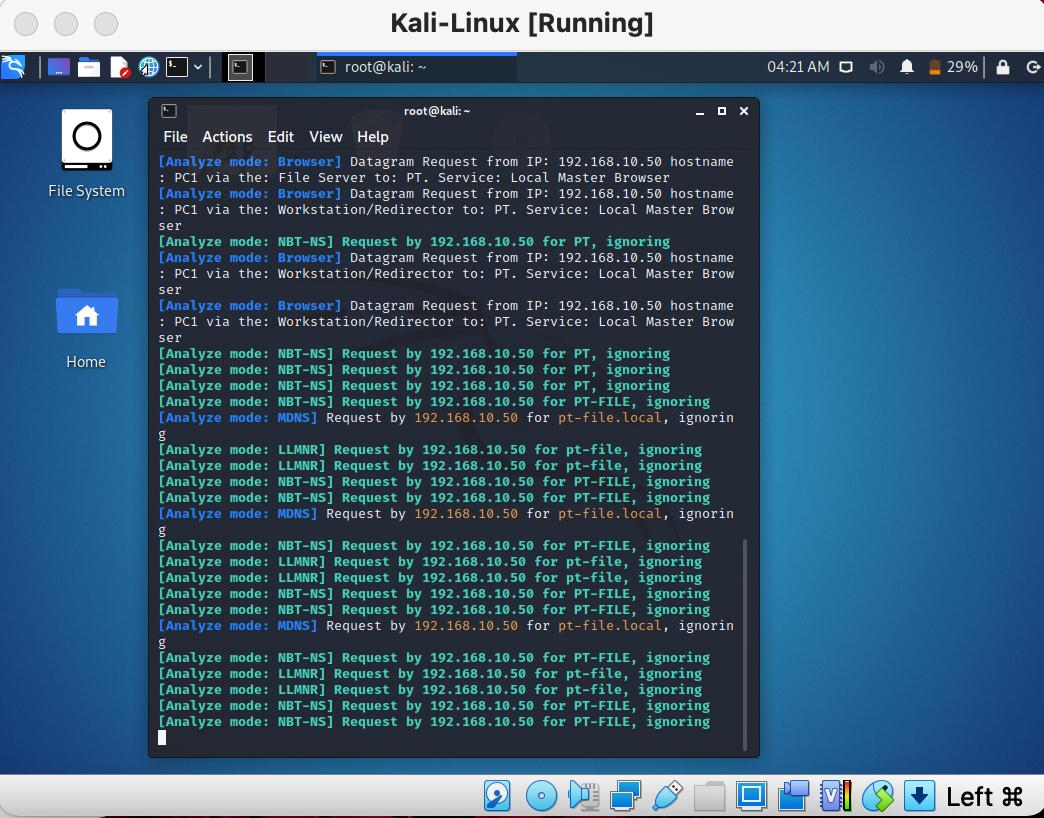The width and height of the screenshot is (1044, 818).
Task: Launch the text editor panel icon
Action: click(x=119, y=67)
